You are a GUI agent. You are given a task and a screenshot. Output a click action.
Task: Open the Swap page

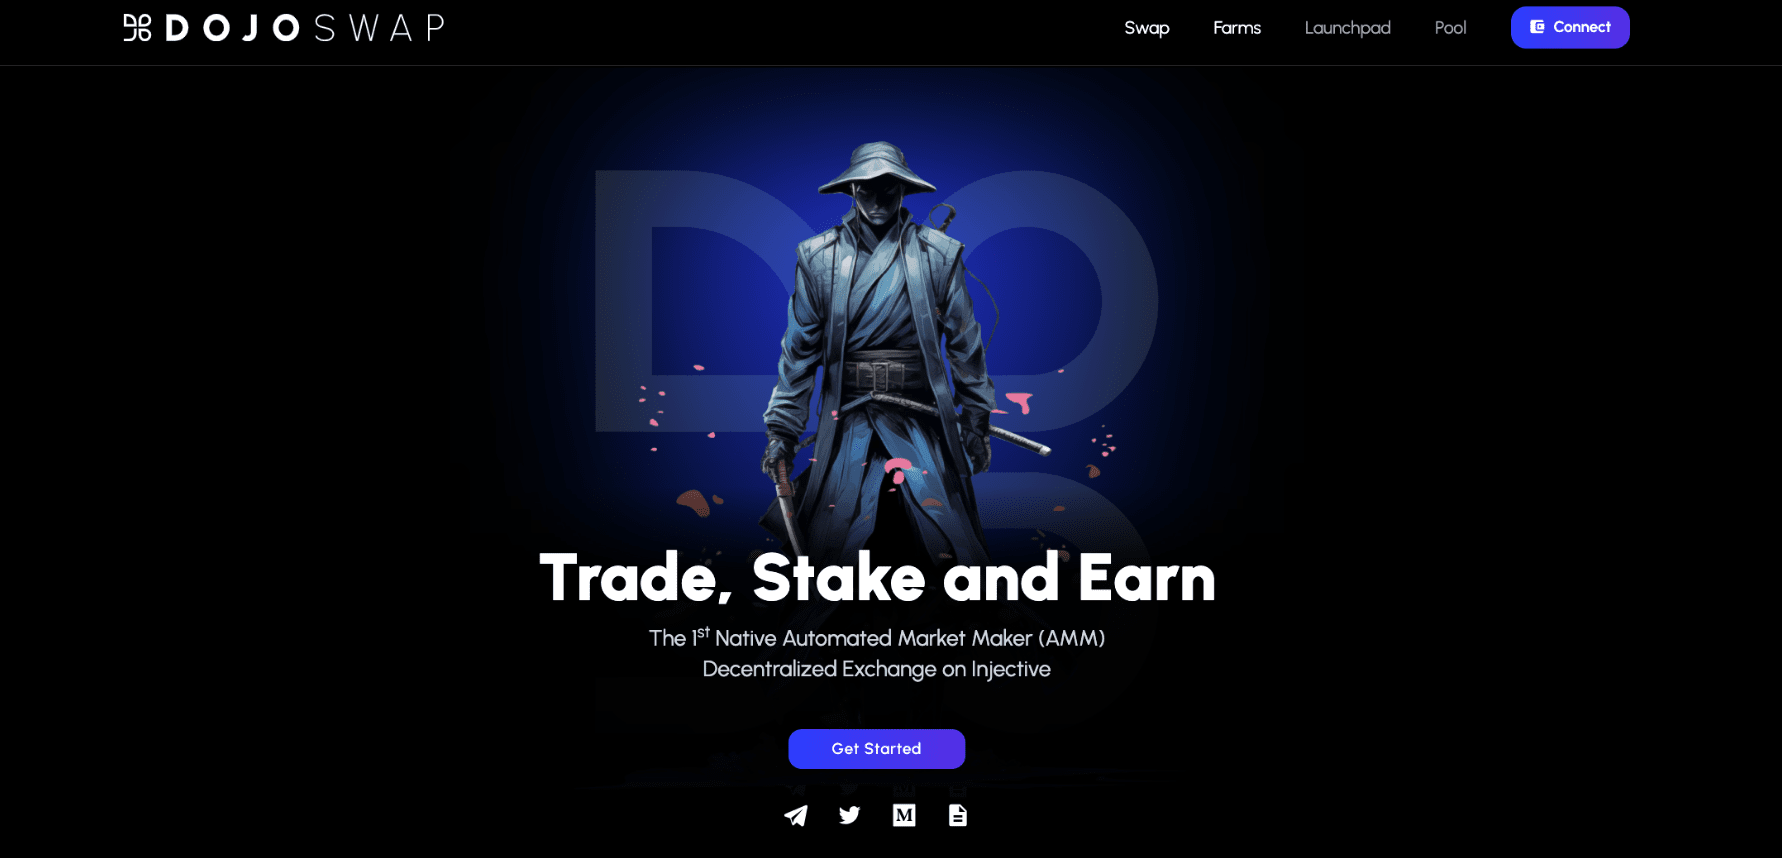point(1146,28)
